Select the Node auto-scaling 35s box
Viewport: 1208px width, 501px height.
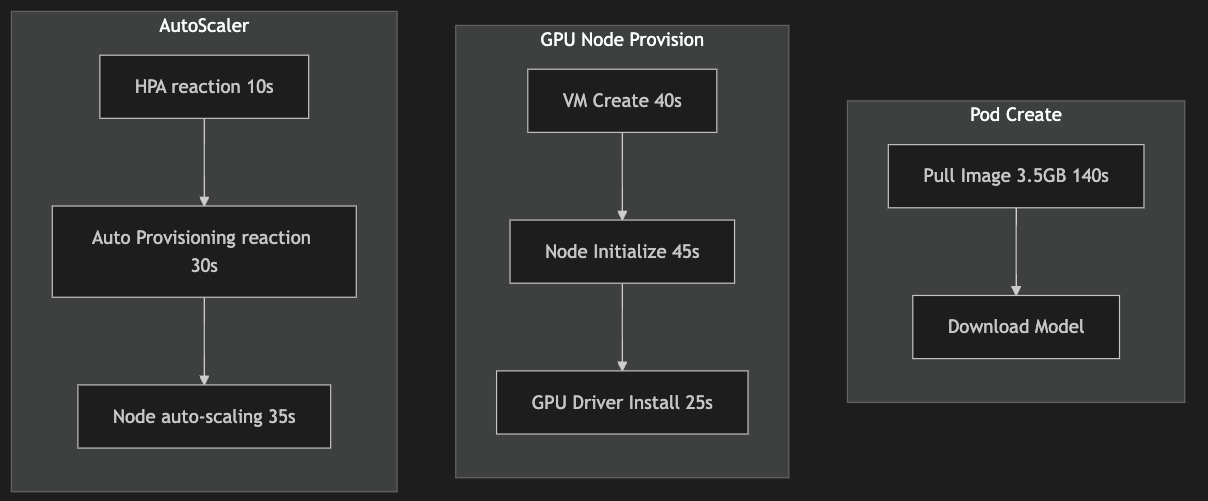coord(204,416)
